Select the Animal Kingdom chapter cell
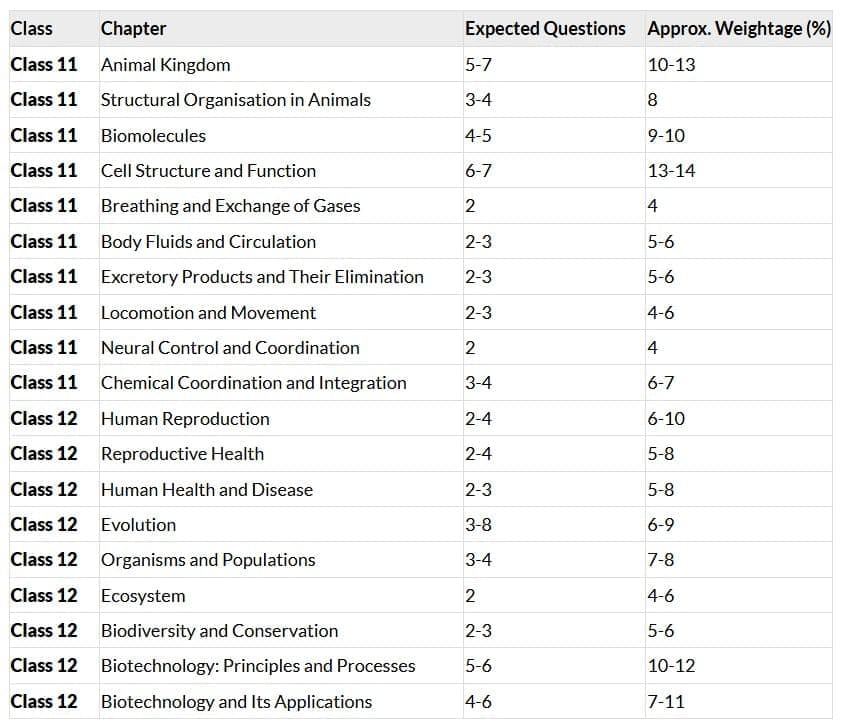The image size is (843, 725). (165, 65)
